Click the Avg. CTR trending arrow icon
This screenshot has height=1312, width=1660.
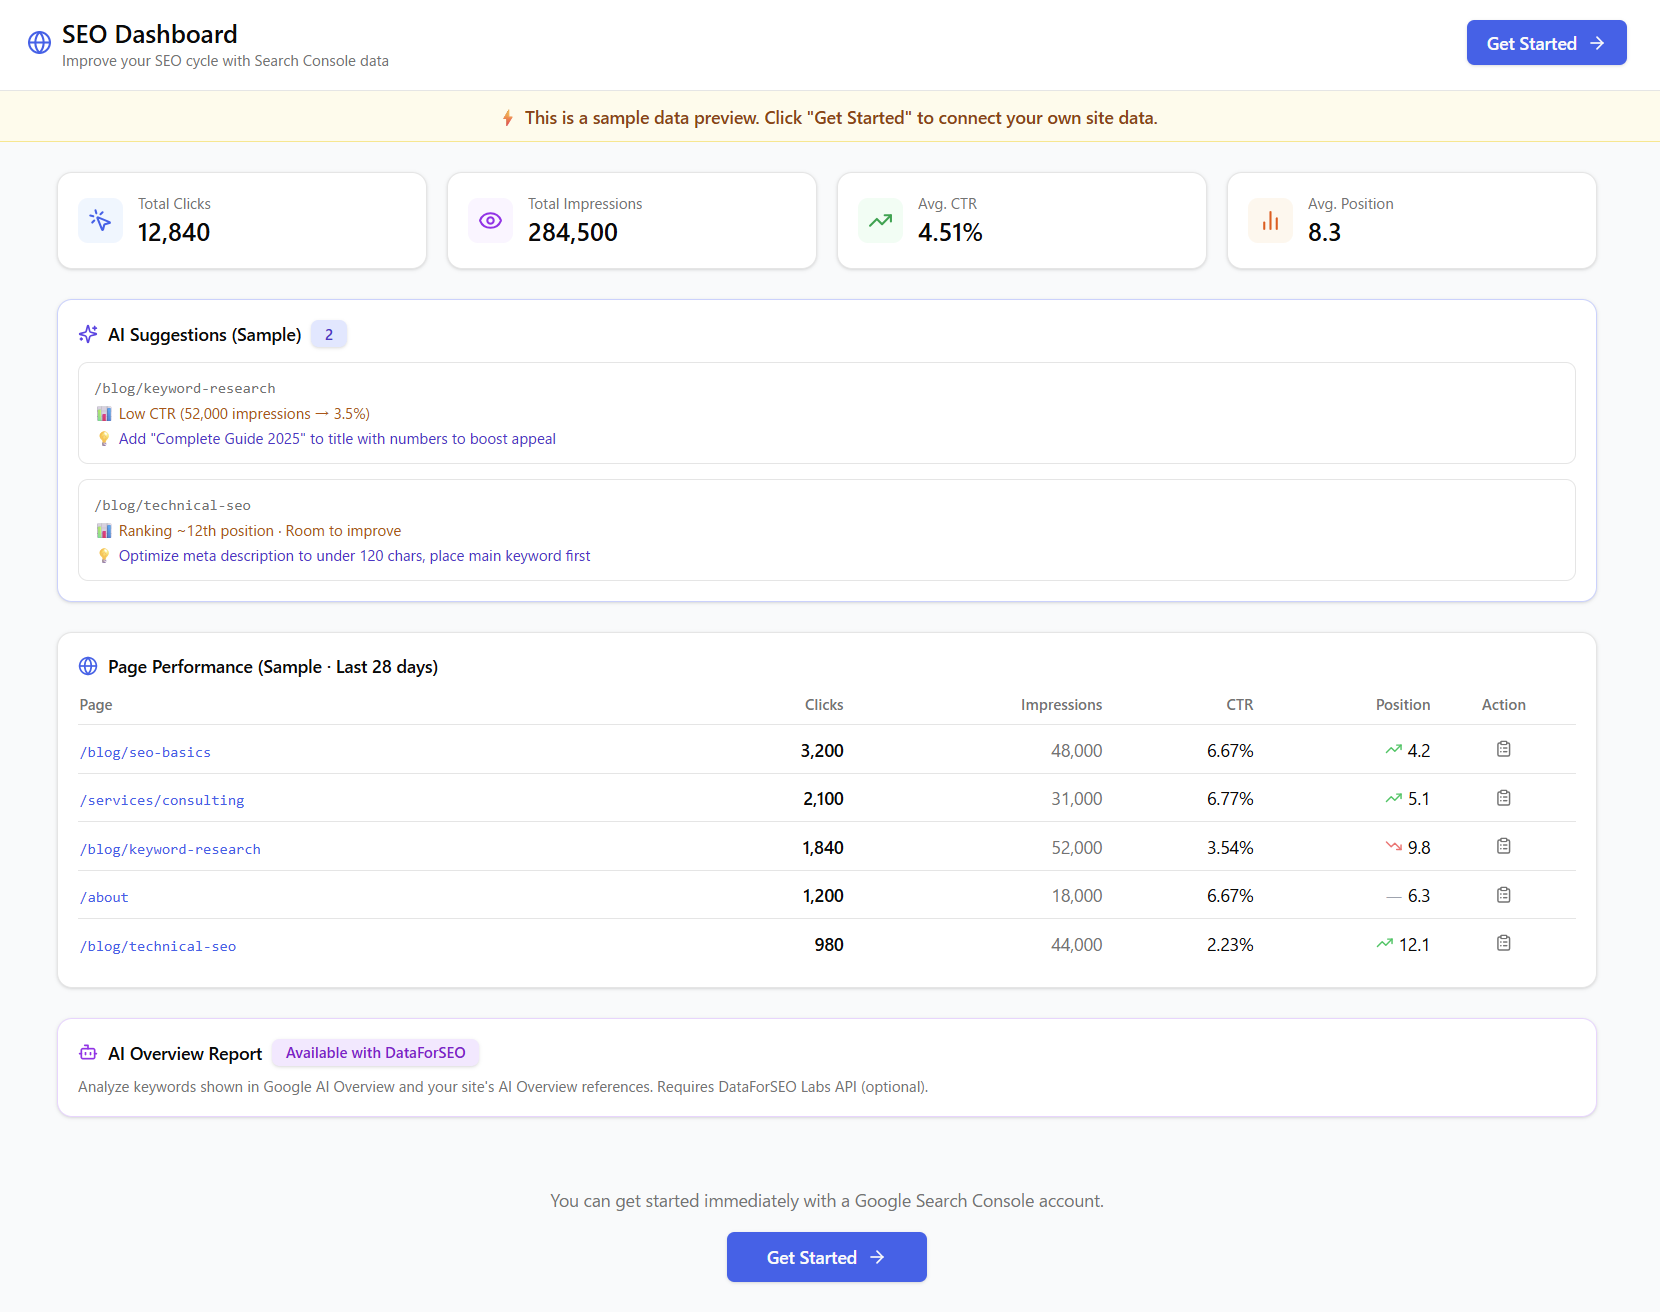(x=880, y=220)
